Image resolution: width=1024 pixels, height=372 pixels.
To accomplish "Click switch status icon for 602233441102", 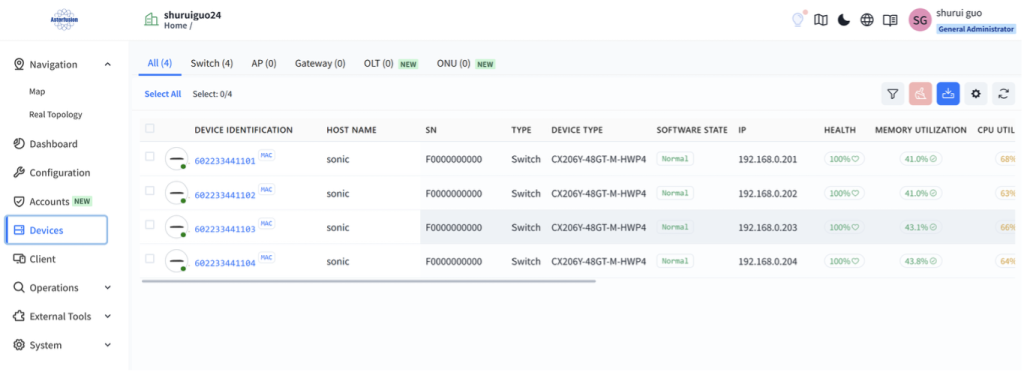I will (176, 193).
